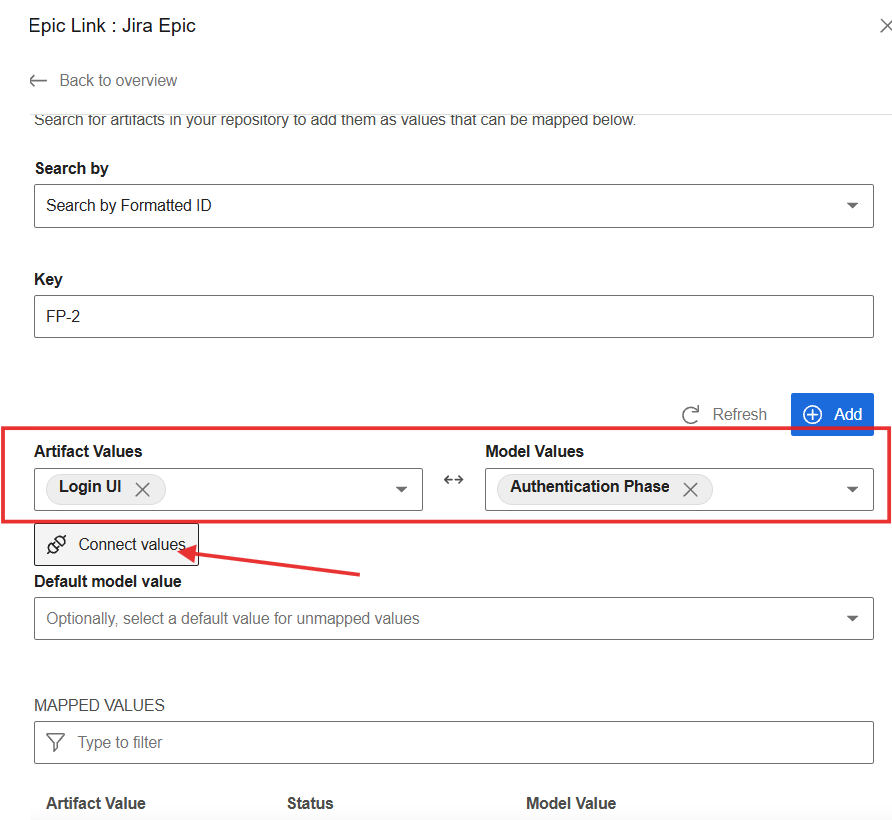The image size is (892, 820).
Task: Click the bidirectional mapping arrow icon
Action: tap(453, 479)
